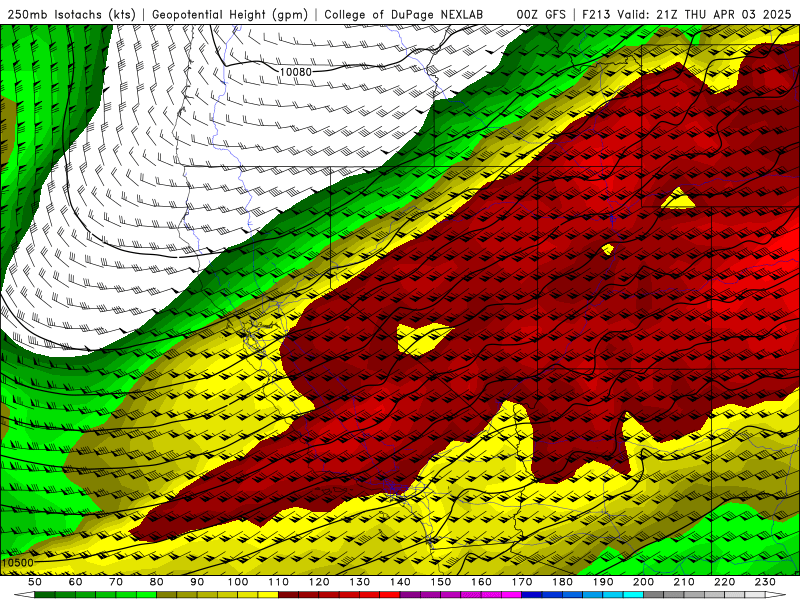Select the dark gray swatch right of 200

(654, 595)
